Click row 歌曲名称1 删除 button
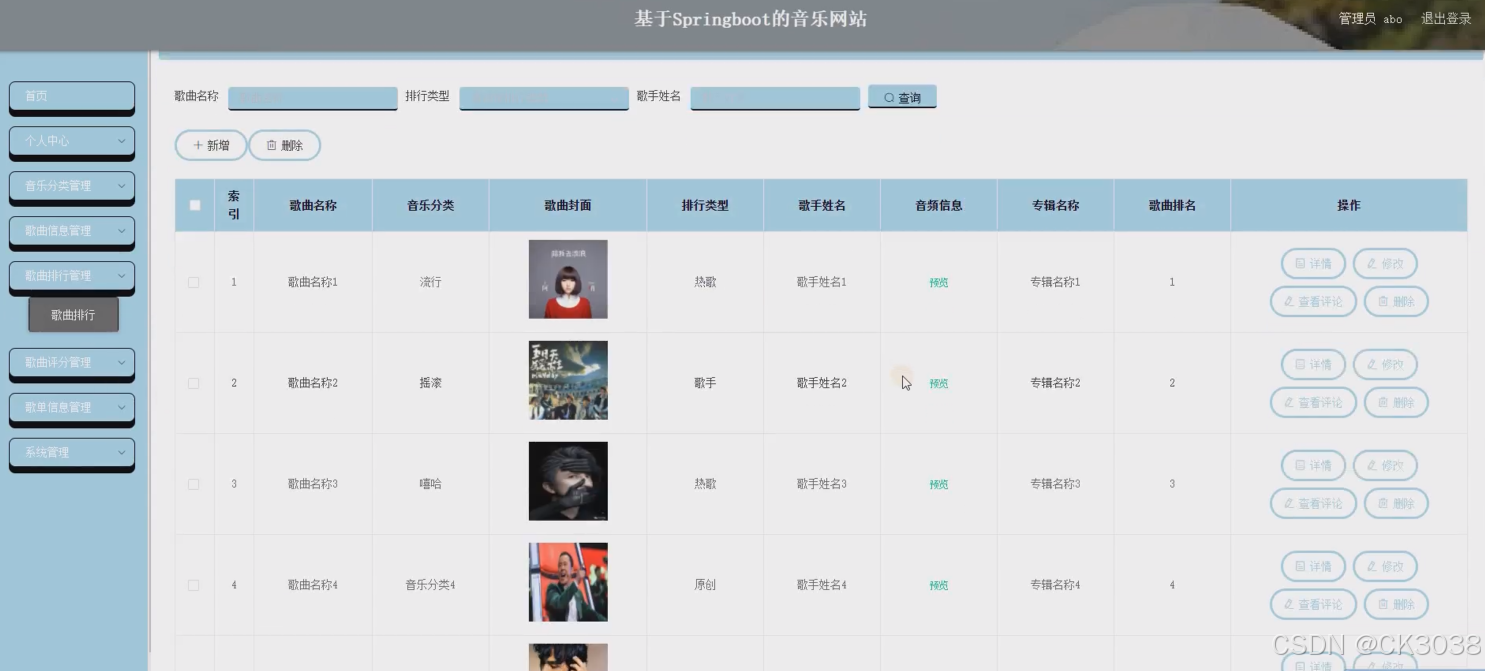Image resolution: width=1485 pixels, height=671 pixels. (x=1396, y=301)
